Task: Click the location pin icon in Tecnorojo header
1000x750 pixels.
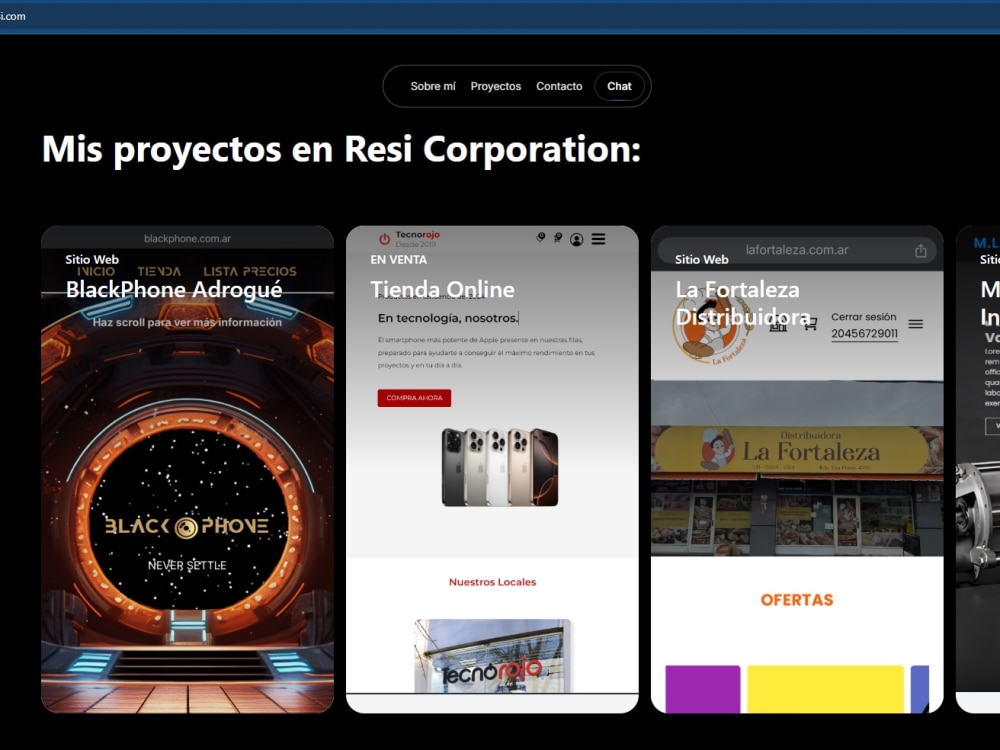Action: [x=541, y=237]
